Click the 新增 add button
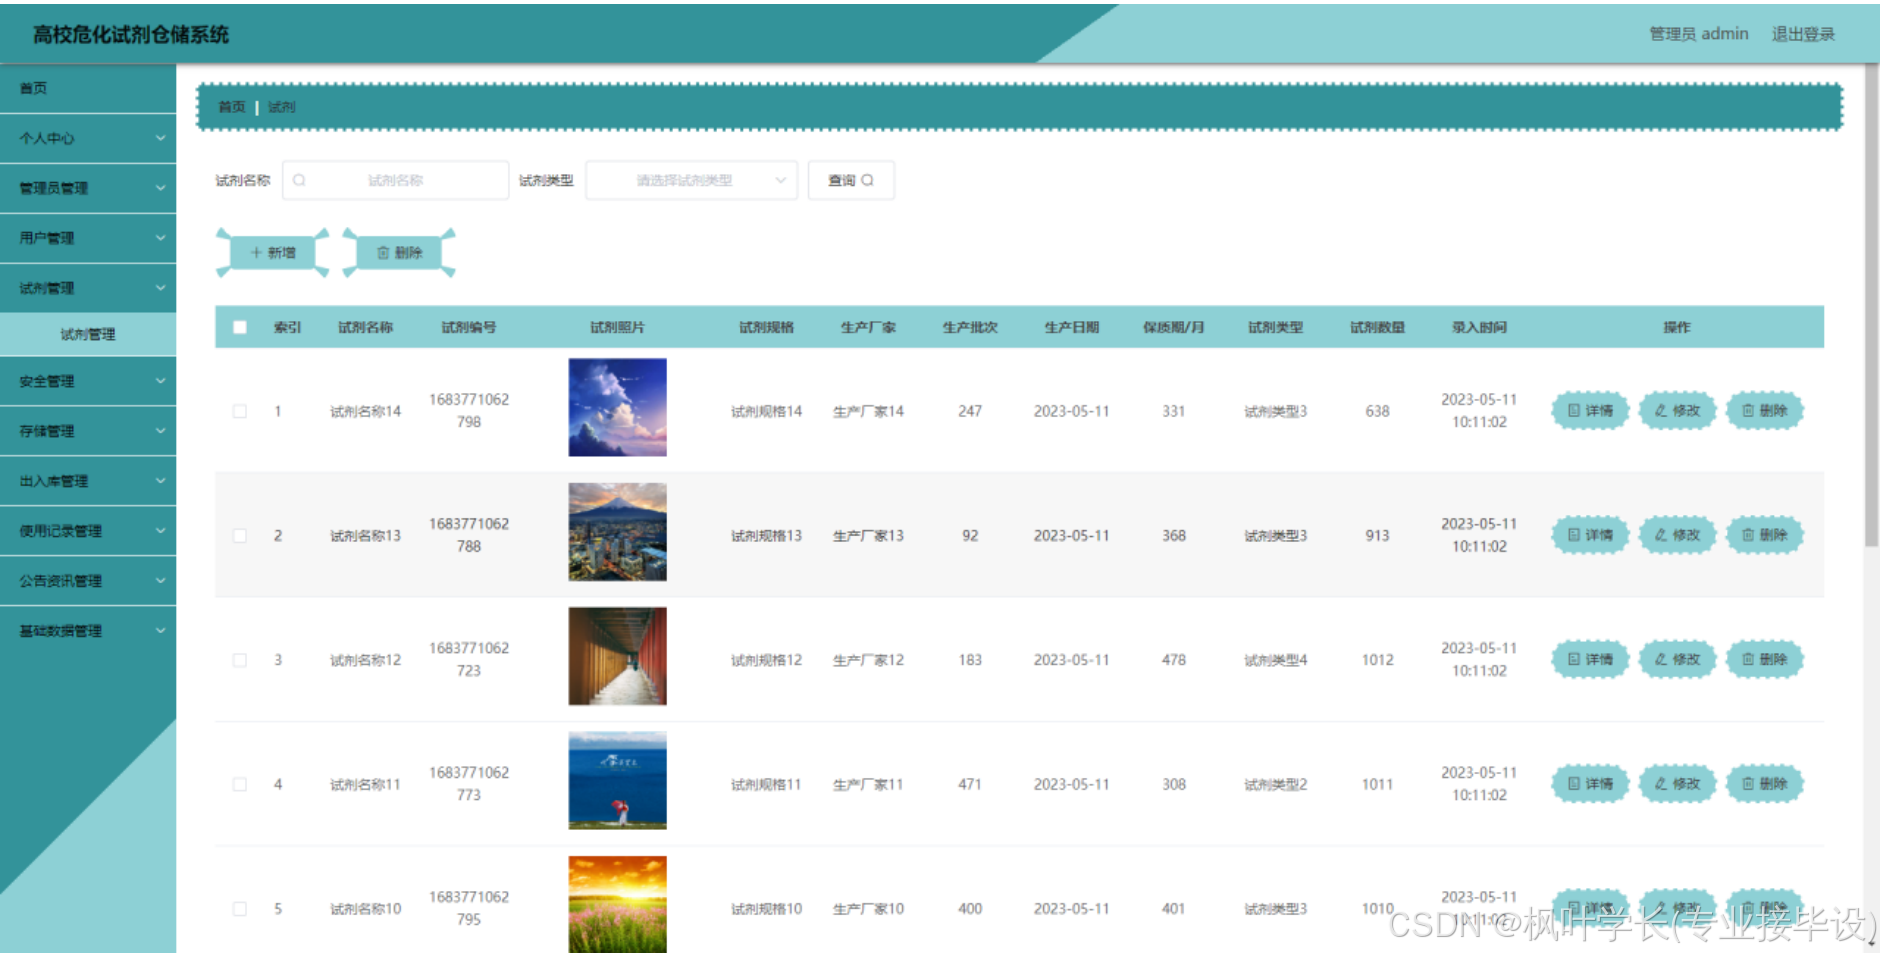The width and height of the screenshot is (1881, 957). pyautogui.click(x=273, y=253)
